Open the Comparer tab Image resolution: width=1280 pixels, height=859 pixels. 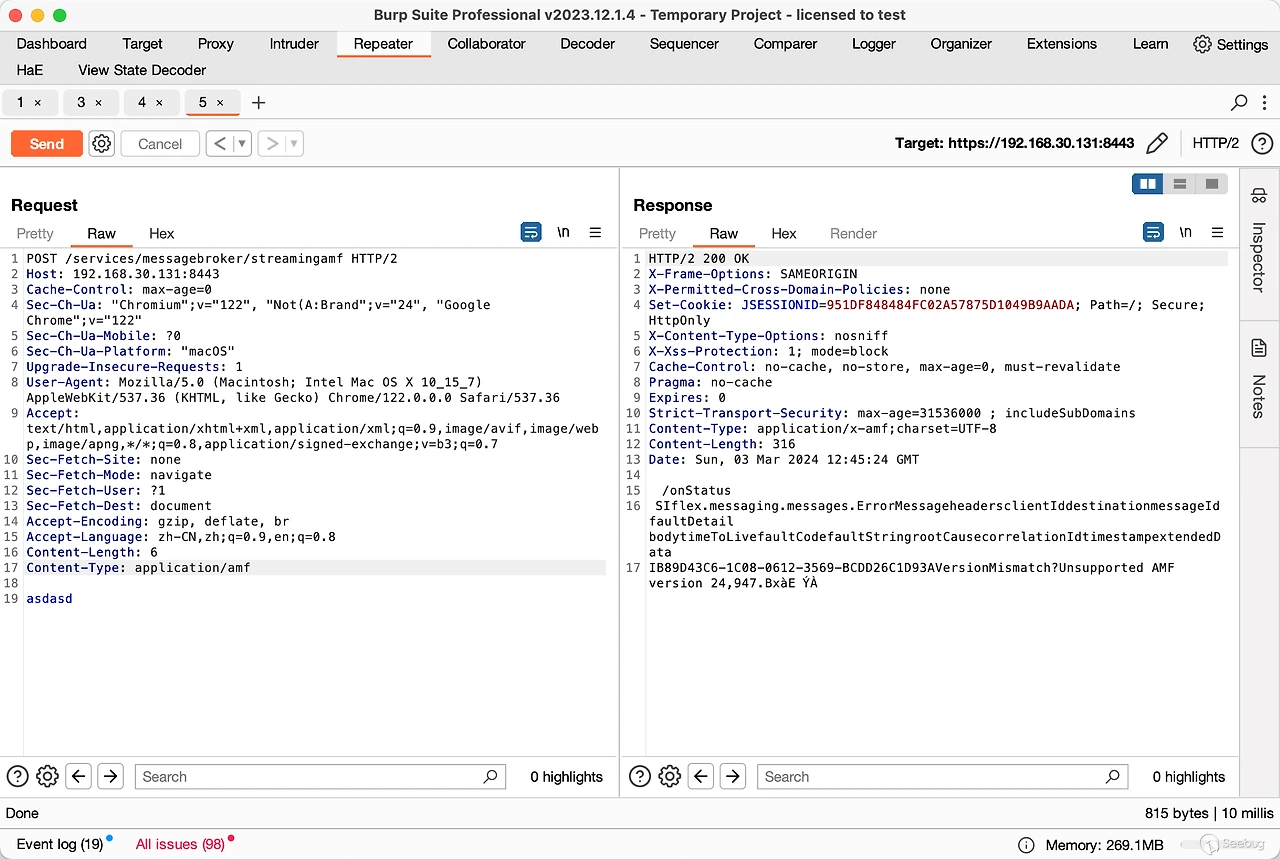tap(785, 44)
